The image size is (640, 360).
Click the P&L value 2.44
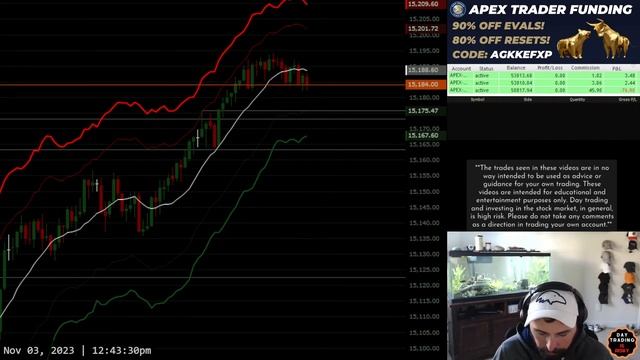(x=630, y=83)
